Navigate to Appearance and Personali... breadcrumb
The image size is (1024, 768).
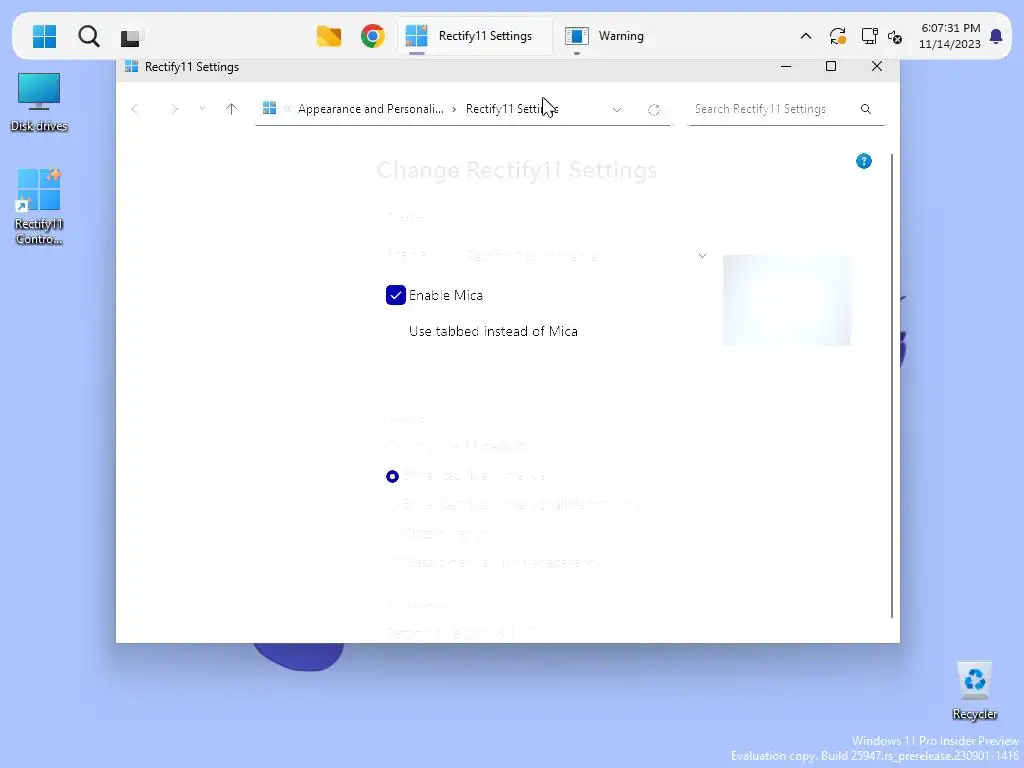pyautogui.click(x=370, y=109)
